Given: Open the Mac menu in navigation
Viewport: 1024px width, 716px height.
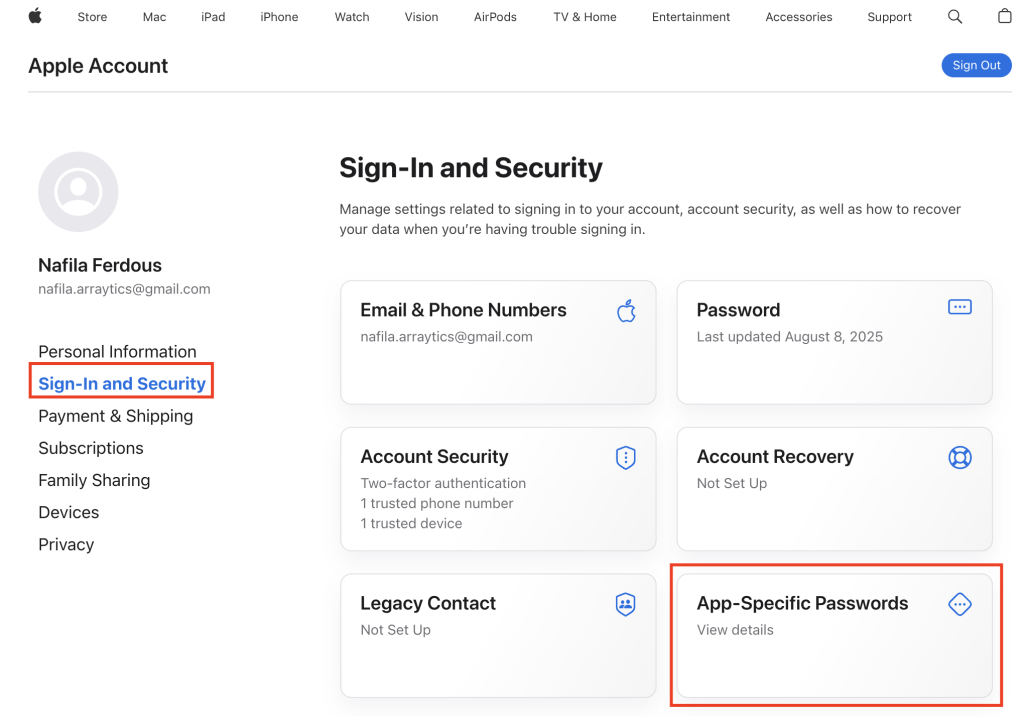Looking at the screenshot, I should pyautogui.click(x=154, y=17).
